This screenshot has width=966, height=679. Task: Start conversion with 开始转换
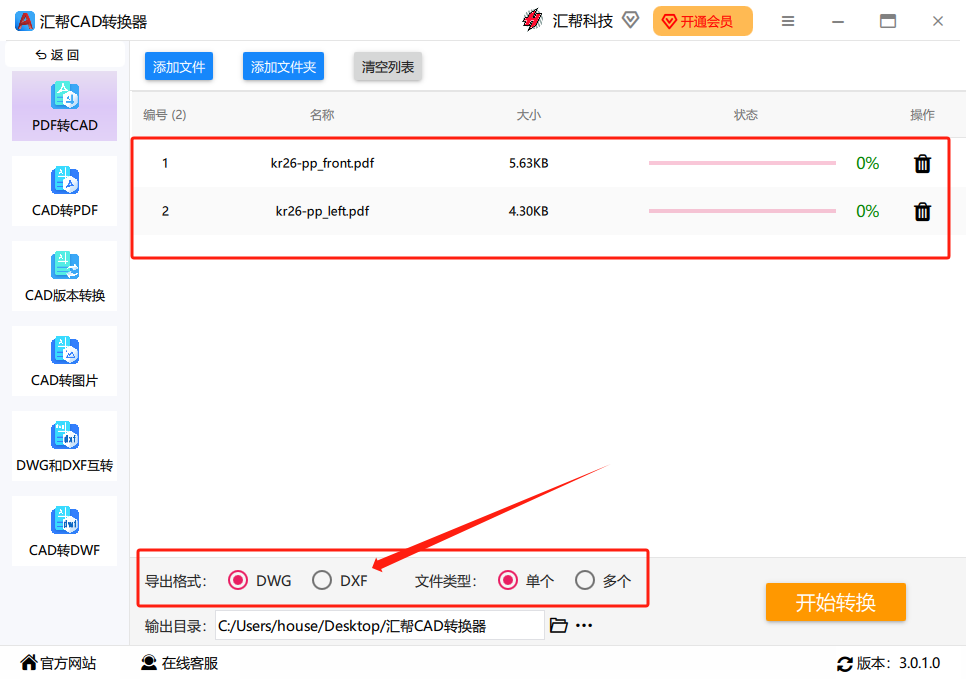tap(835, 602)
